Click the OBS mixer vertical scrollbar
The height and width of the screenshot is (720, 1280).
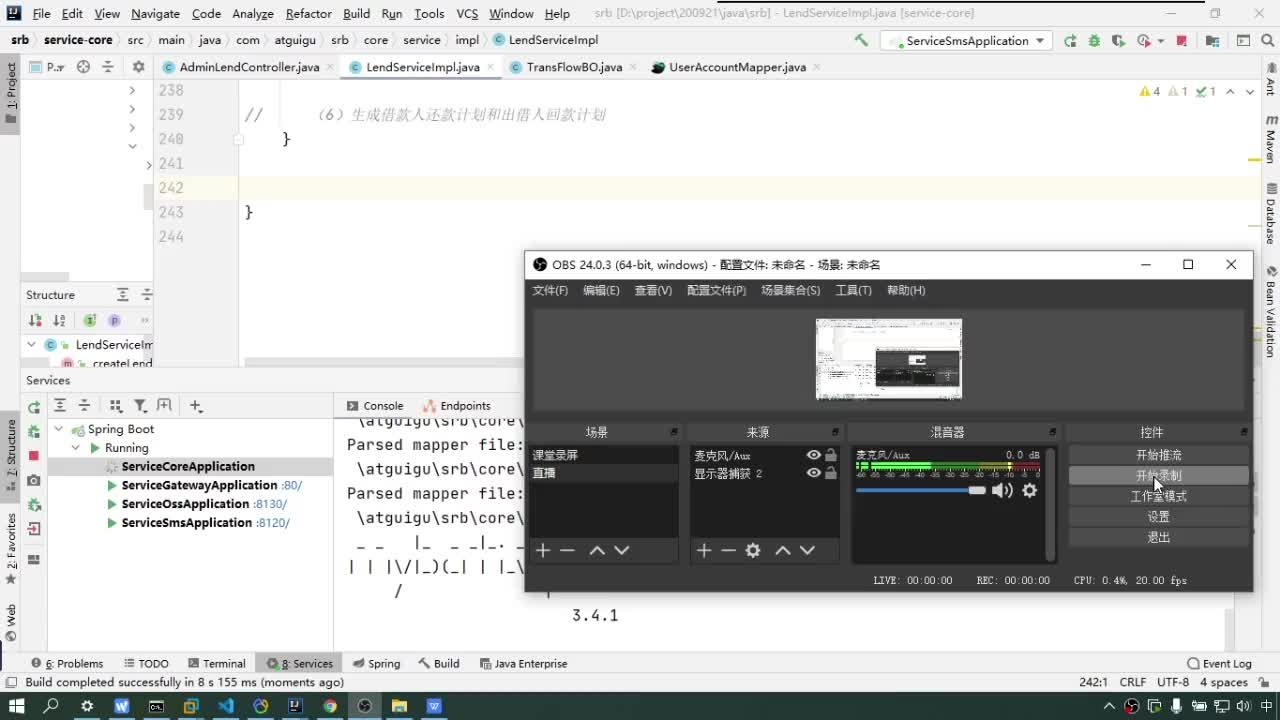pyautogui.click(x=1049, y=505)
